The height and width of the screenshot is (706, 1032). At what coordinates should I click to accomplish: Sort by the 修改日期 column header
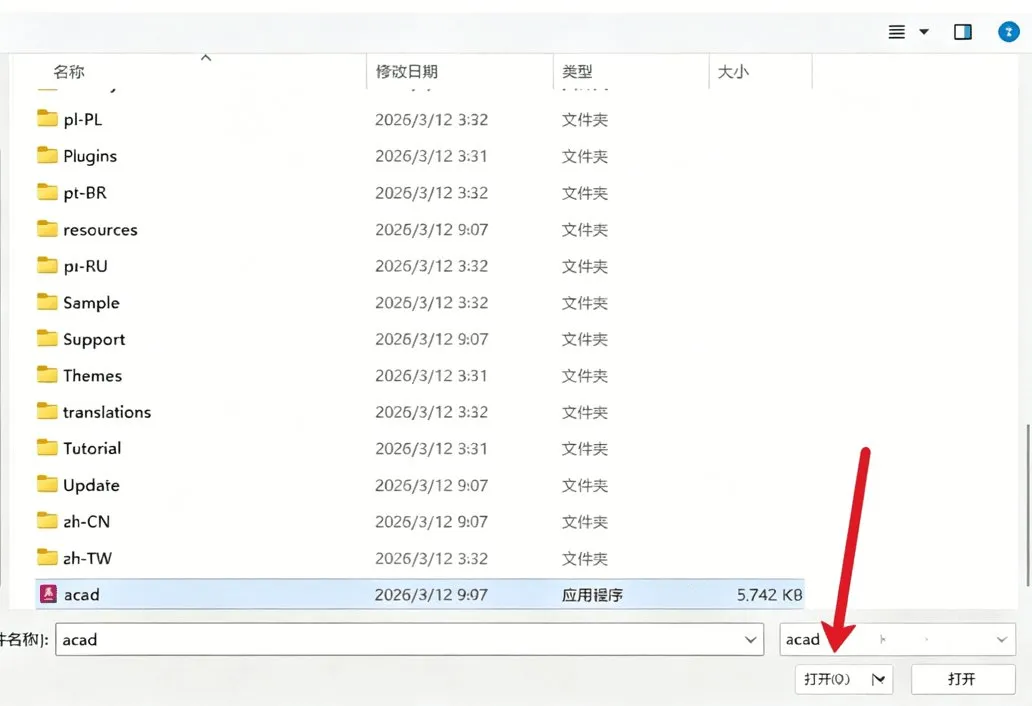pyautogui.click(x=407, y=71)
